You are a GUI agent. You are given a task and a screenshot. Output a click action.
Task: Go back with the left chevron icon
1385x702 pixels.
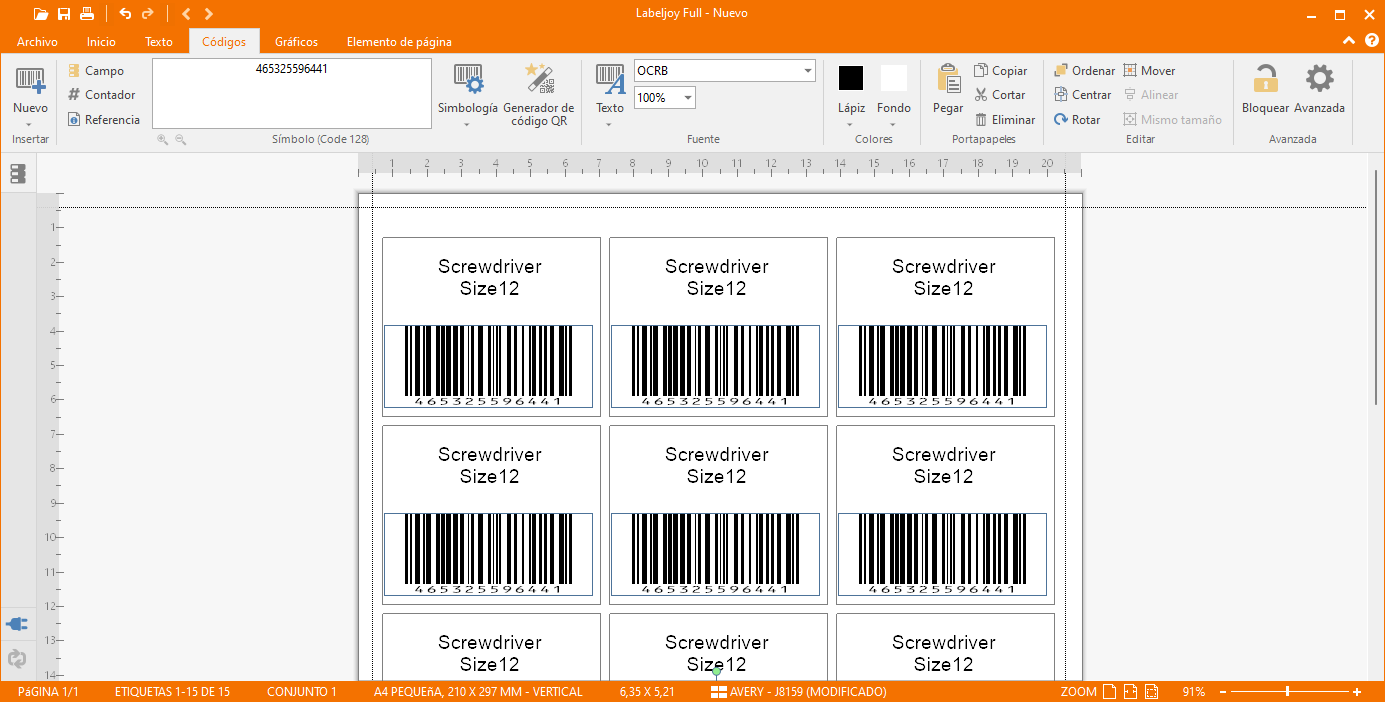[x=186, y=14]
